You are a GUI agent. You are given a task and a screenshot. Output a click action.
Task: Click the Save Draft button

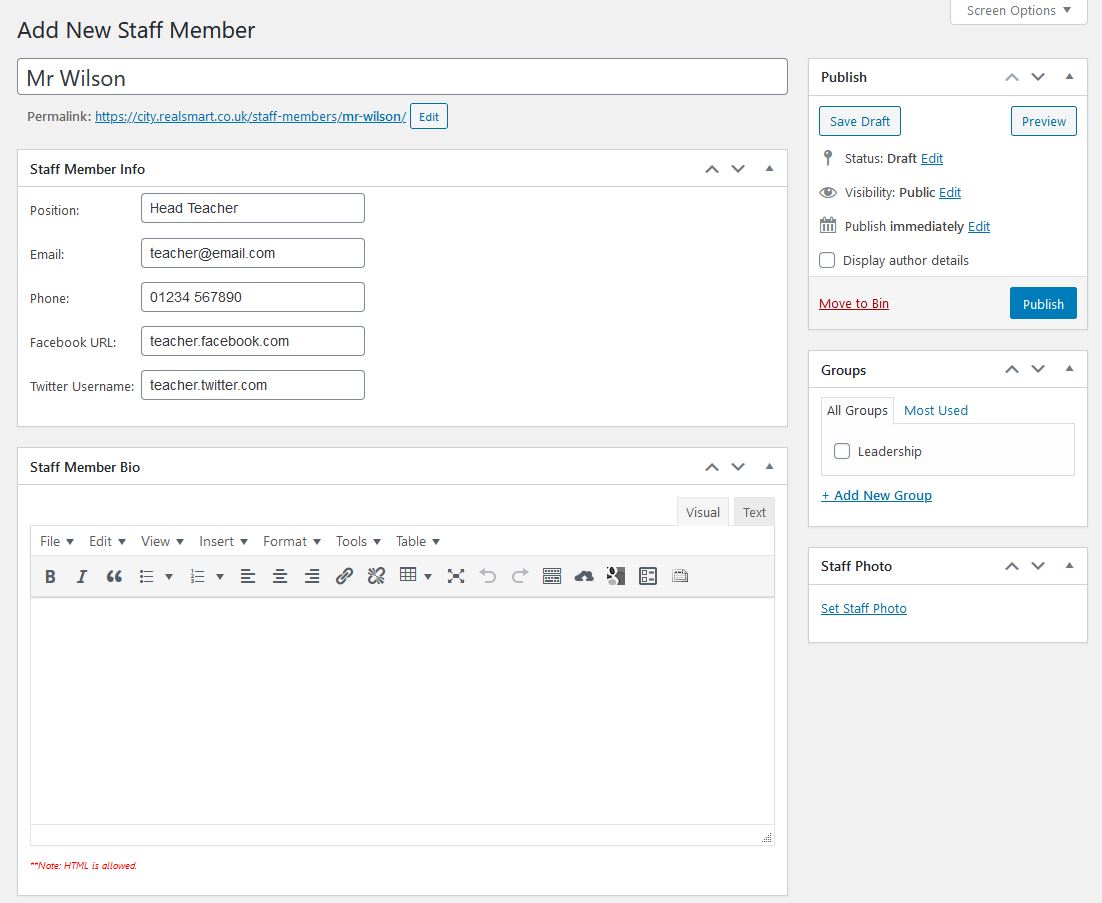tap(860, 121)
